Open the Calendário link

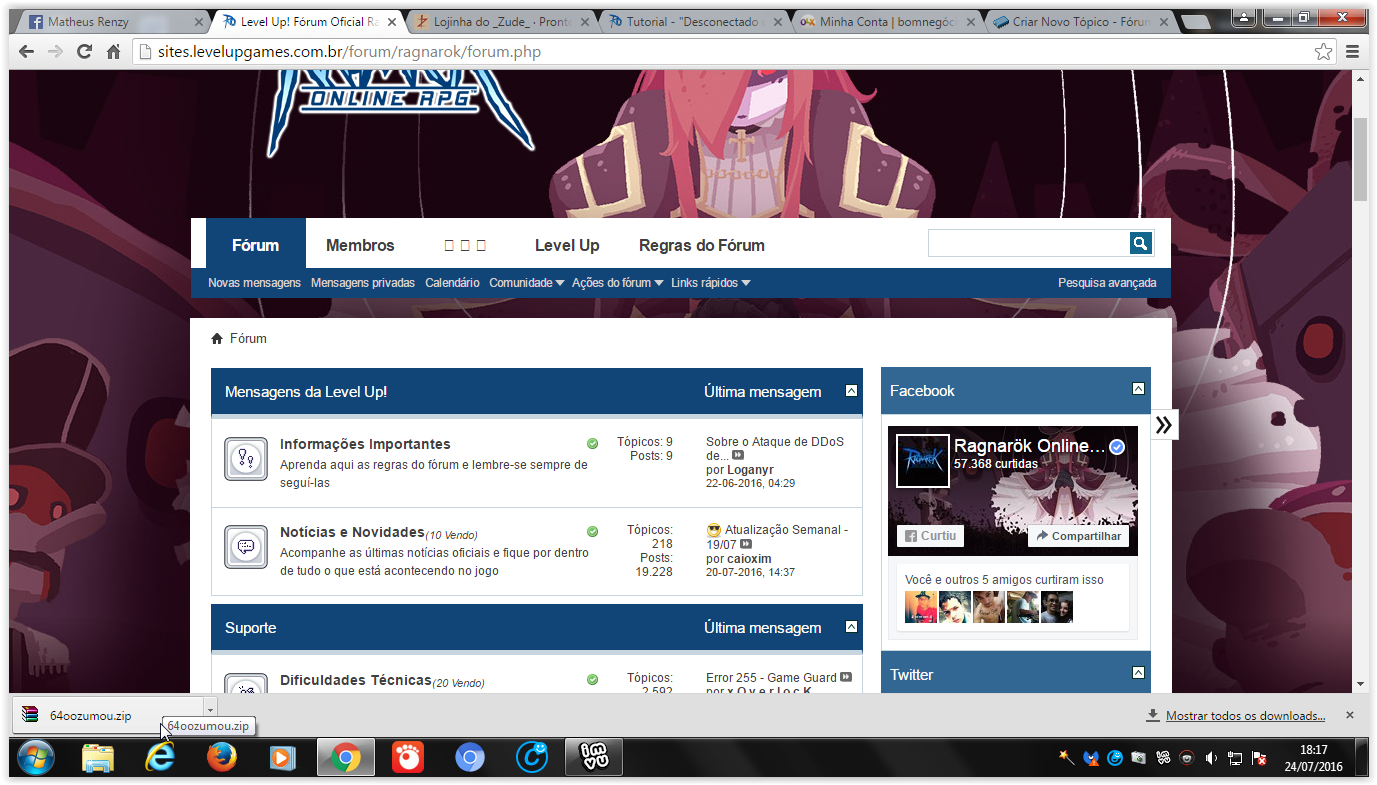[452, 283]
